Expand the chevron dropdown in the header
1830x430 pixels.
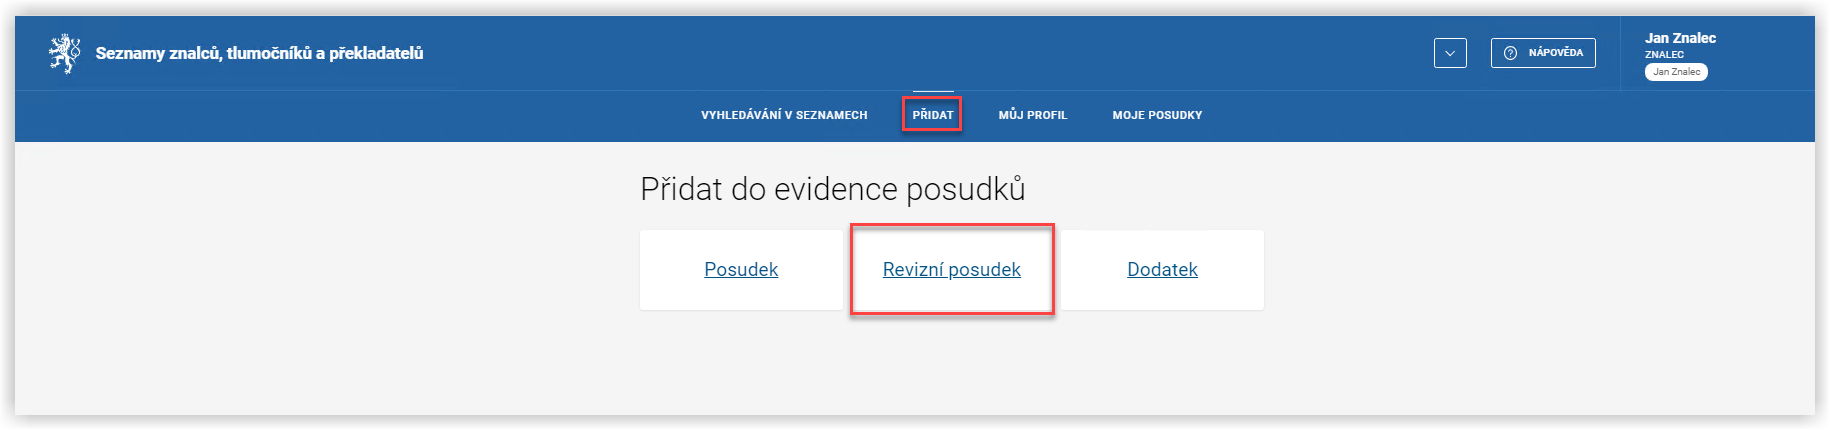pos(1449,53)
